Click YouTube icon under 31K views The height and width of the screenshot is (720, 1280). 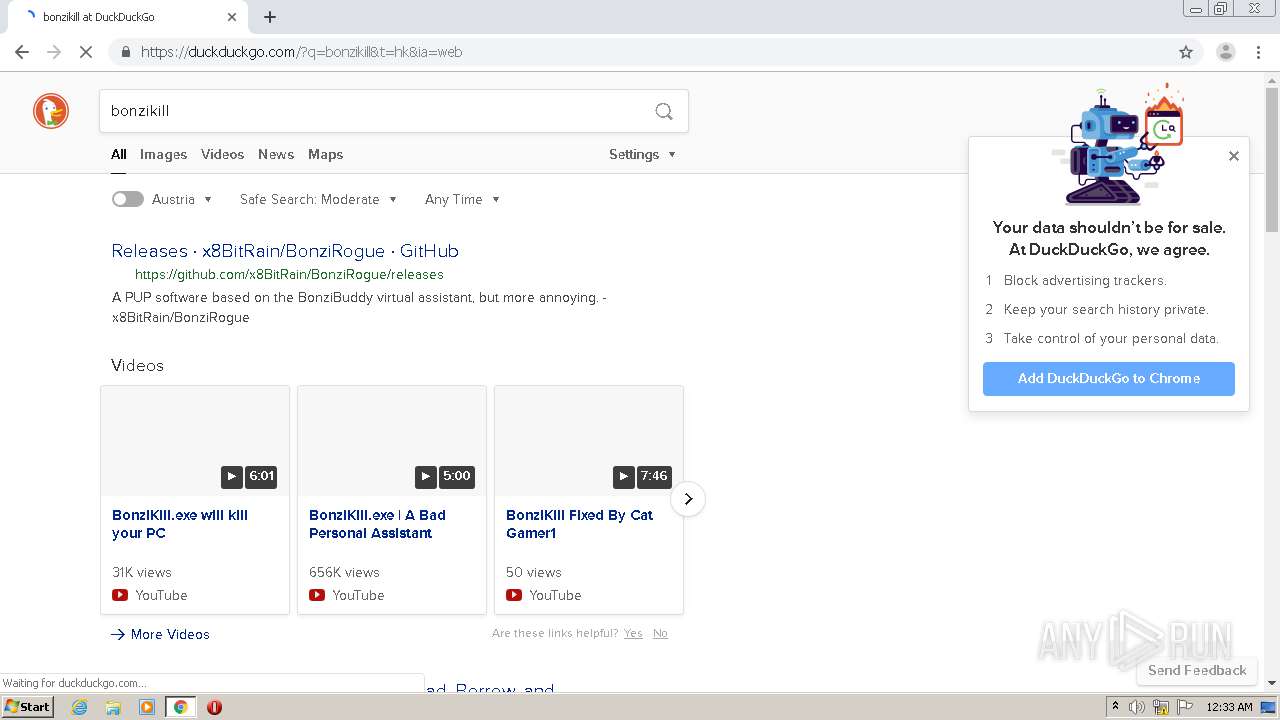click(120, 595)
